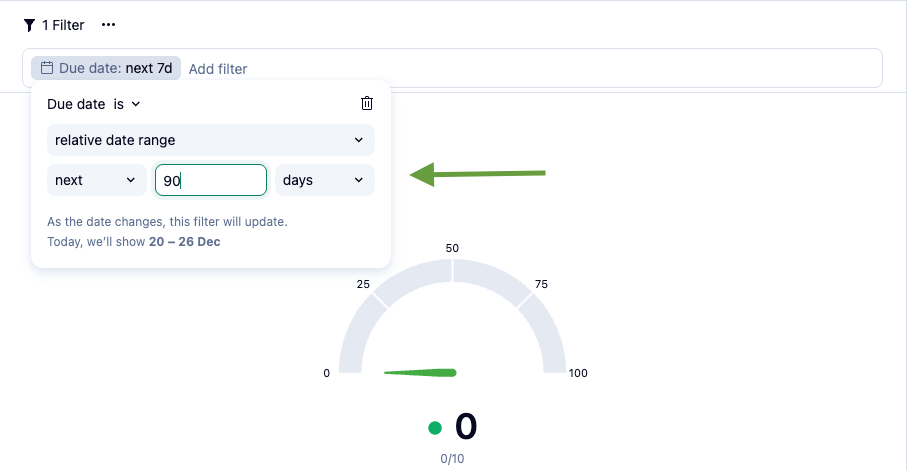The image size is (907, 470).
Task: Click the calendar icon in the Due date chip
Action: [x=47, y=68]
